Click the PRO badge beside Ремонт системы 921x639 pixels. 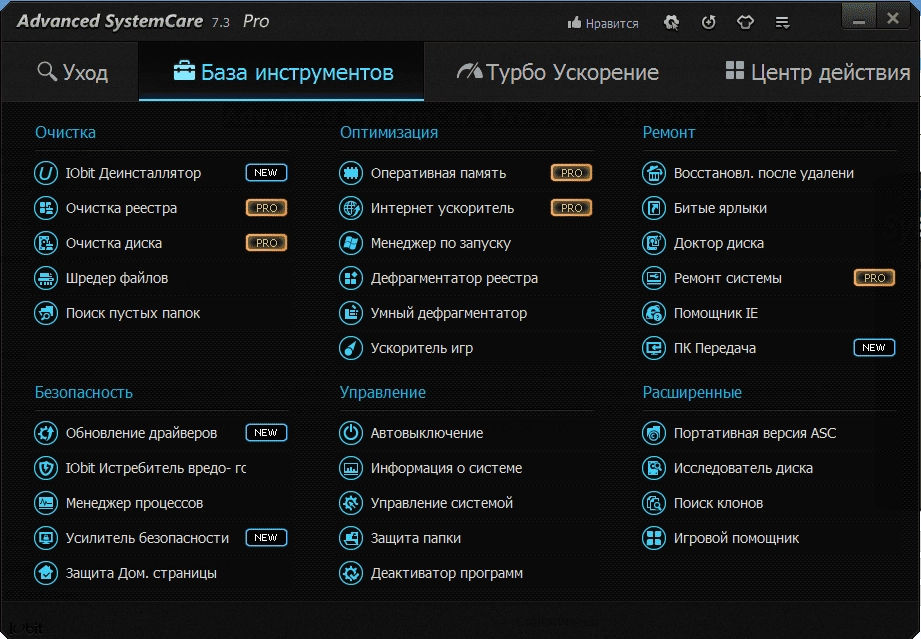coord(874,278)
